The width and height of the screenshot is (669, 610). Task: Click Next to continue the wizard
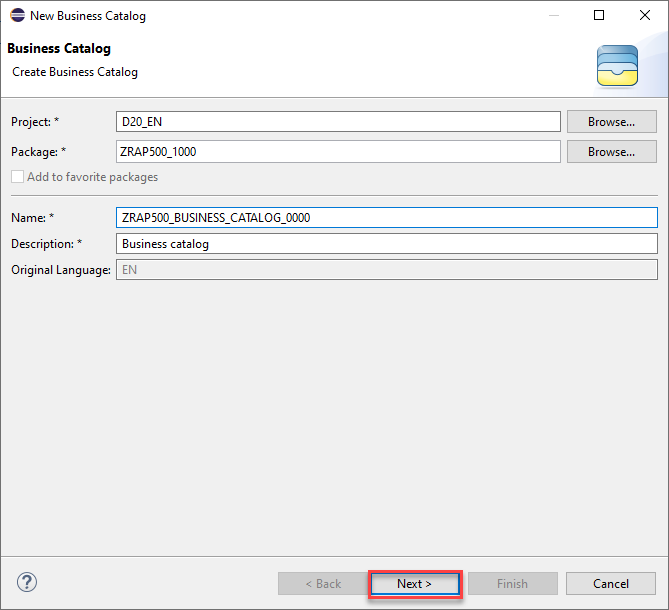415,584
